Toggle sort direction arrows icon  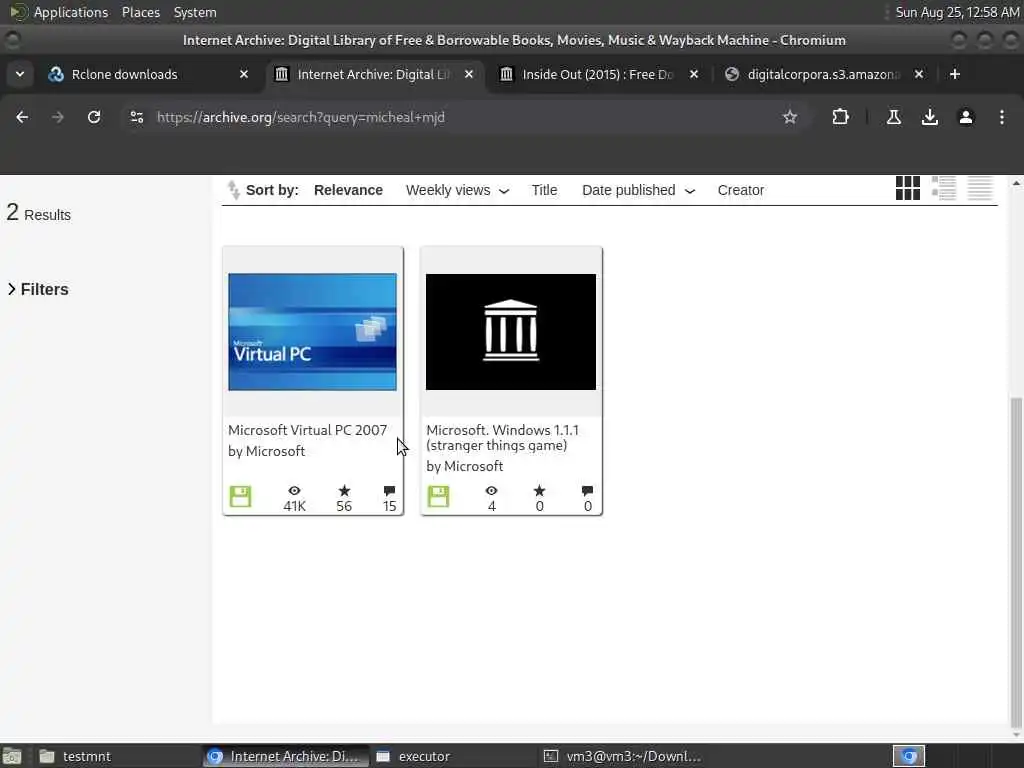click(233, 190)
